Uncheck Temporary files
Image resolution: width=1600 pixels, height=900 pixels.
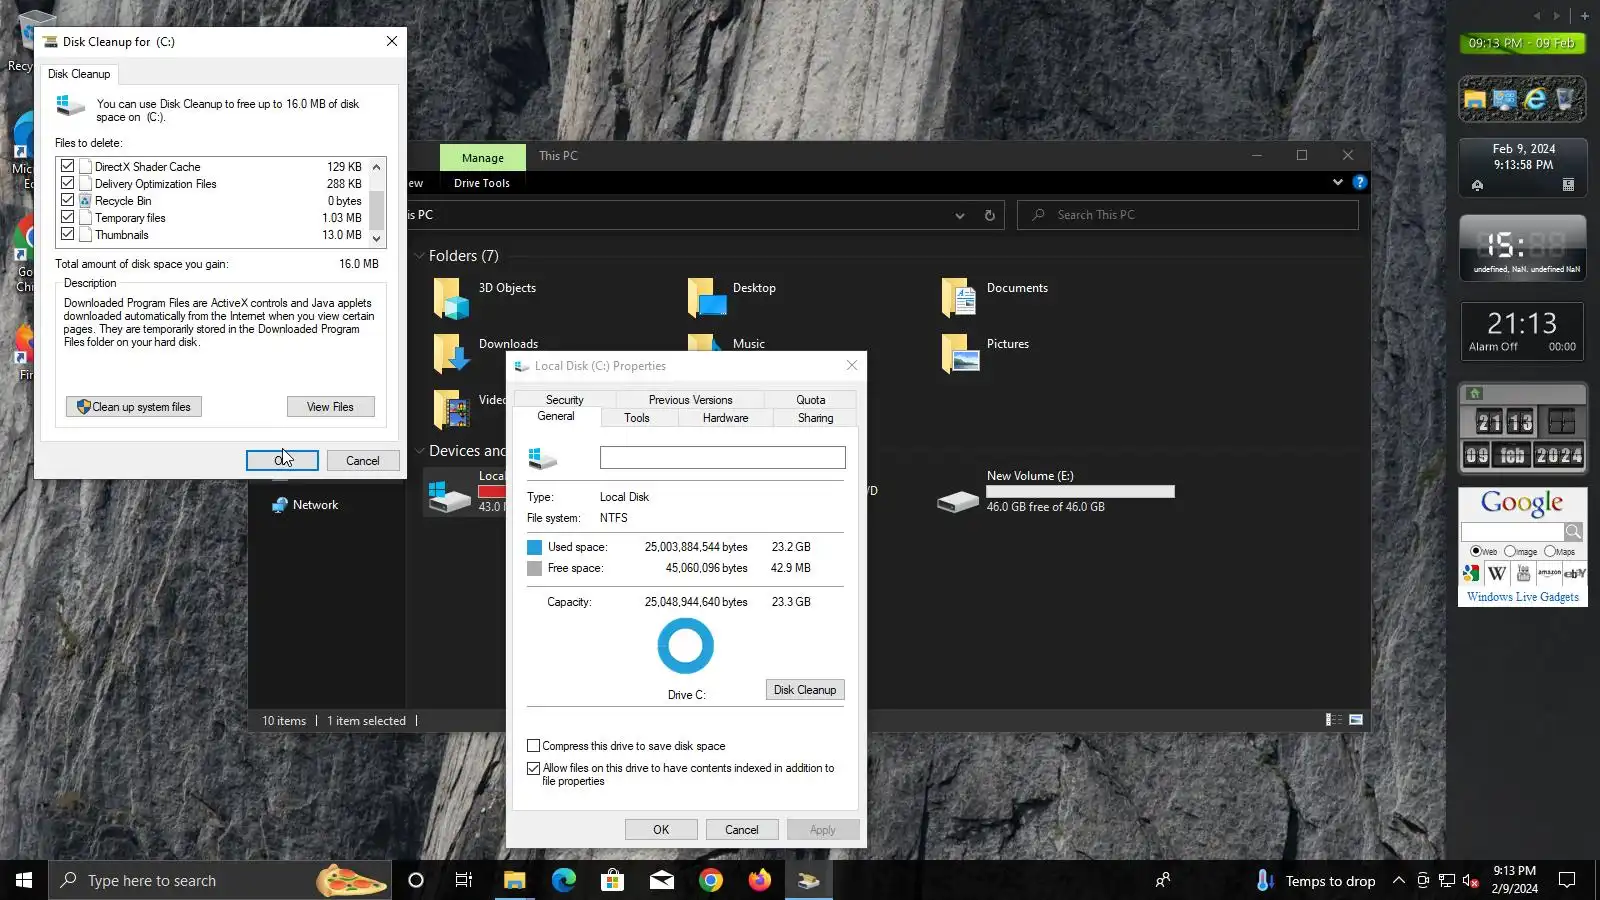point(67,217)
